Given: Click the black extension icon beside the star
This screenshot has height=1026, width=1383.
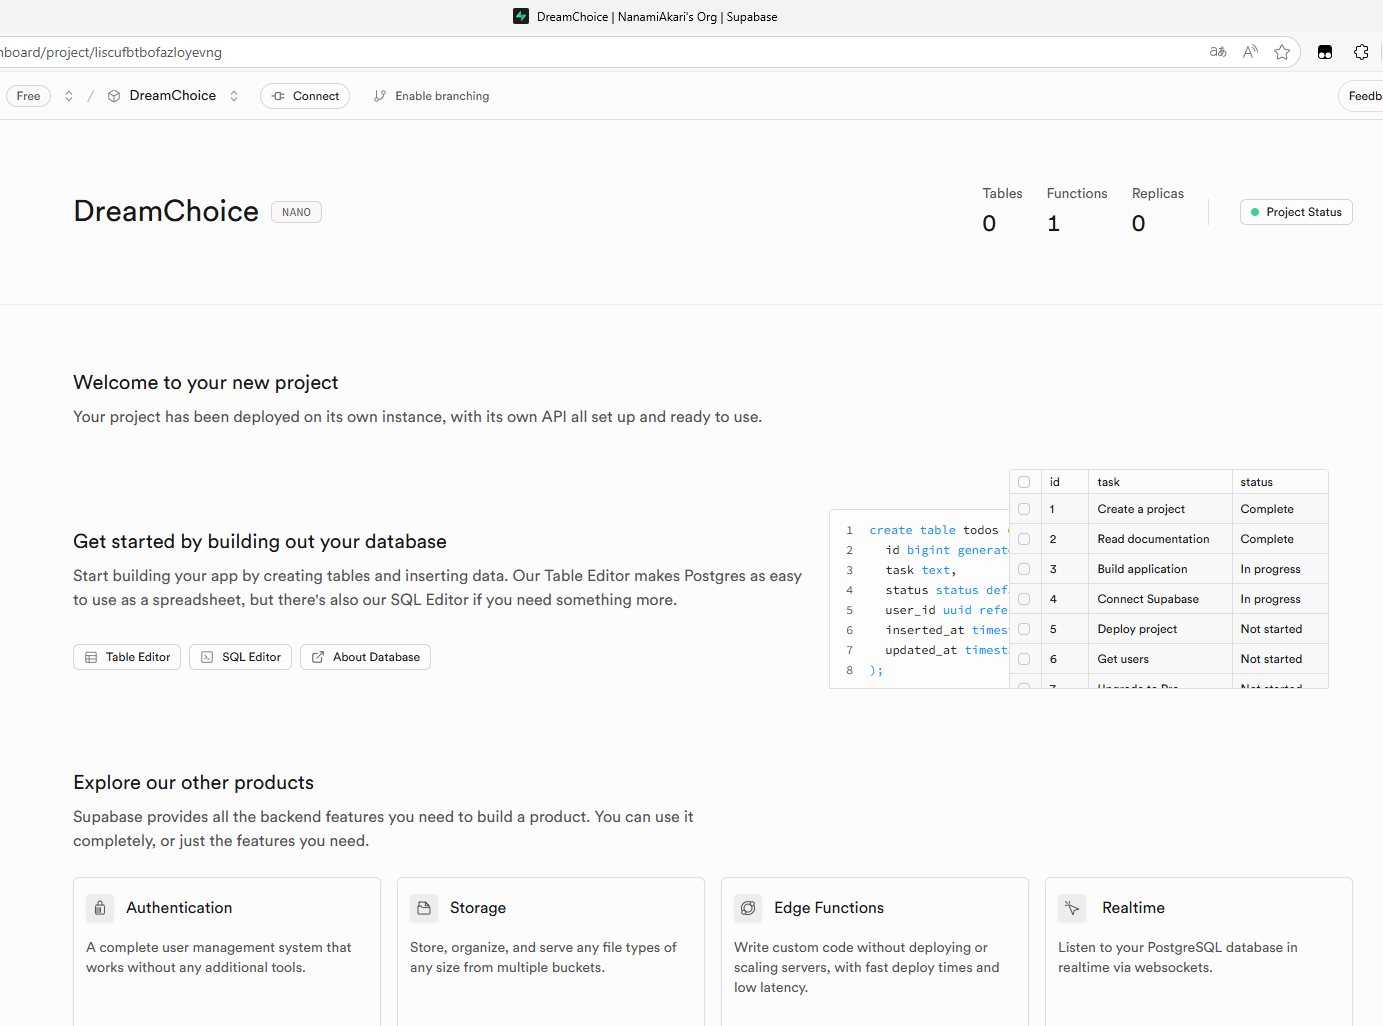Looking at the screenshot, I should (1325, 52).
